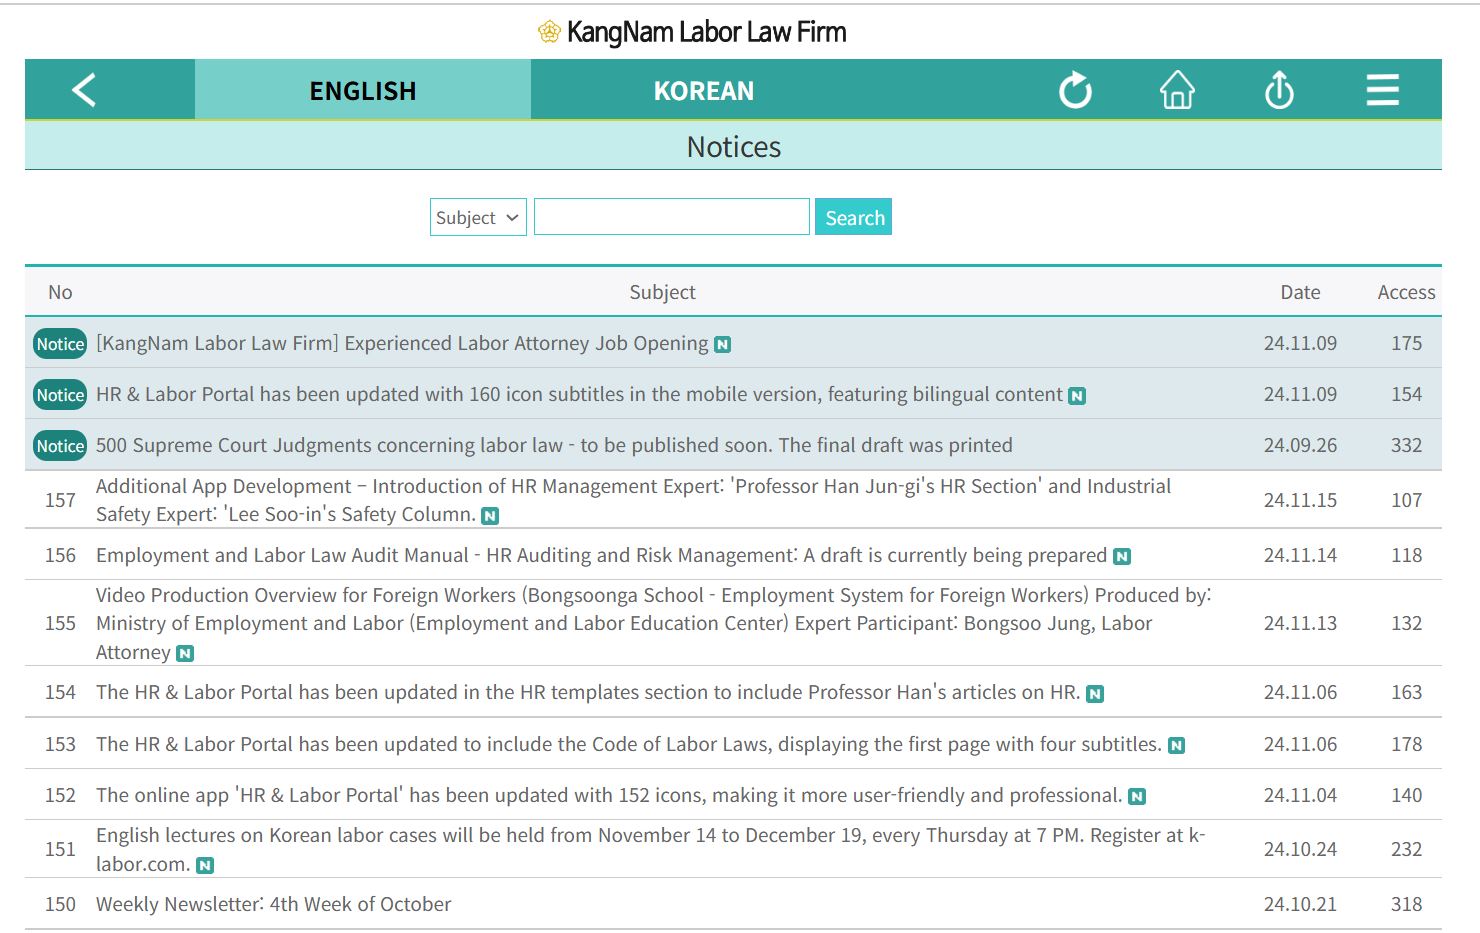Click access count 175
The width and height of the screenshot is (1480, 933).
[x=1406, y=343]
